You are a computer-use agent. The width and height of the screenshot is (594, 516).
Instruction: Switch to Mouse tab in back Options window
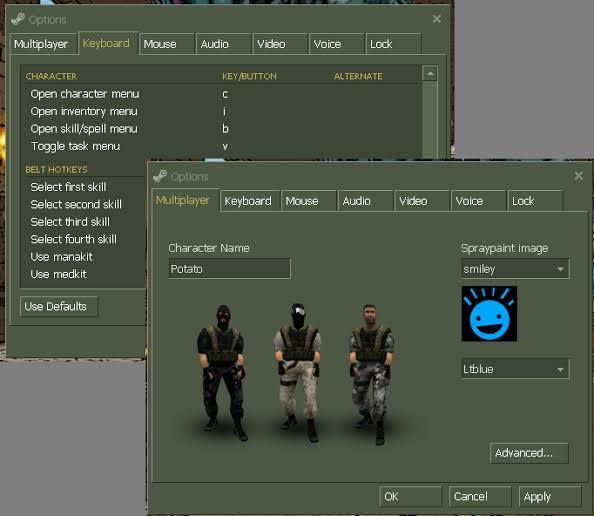[x=166, y=44]
